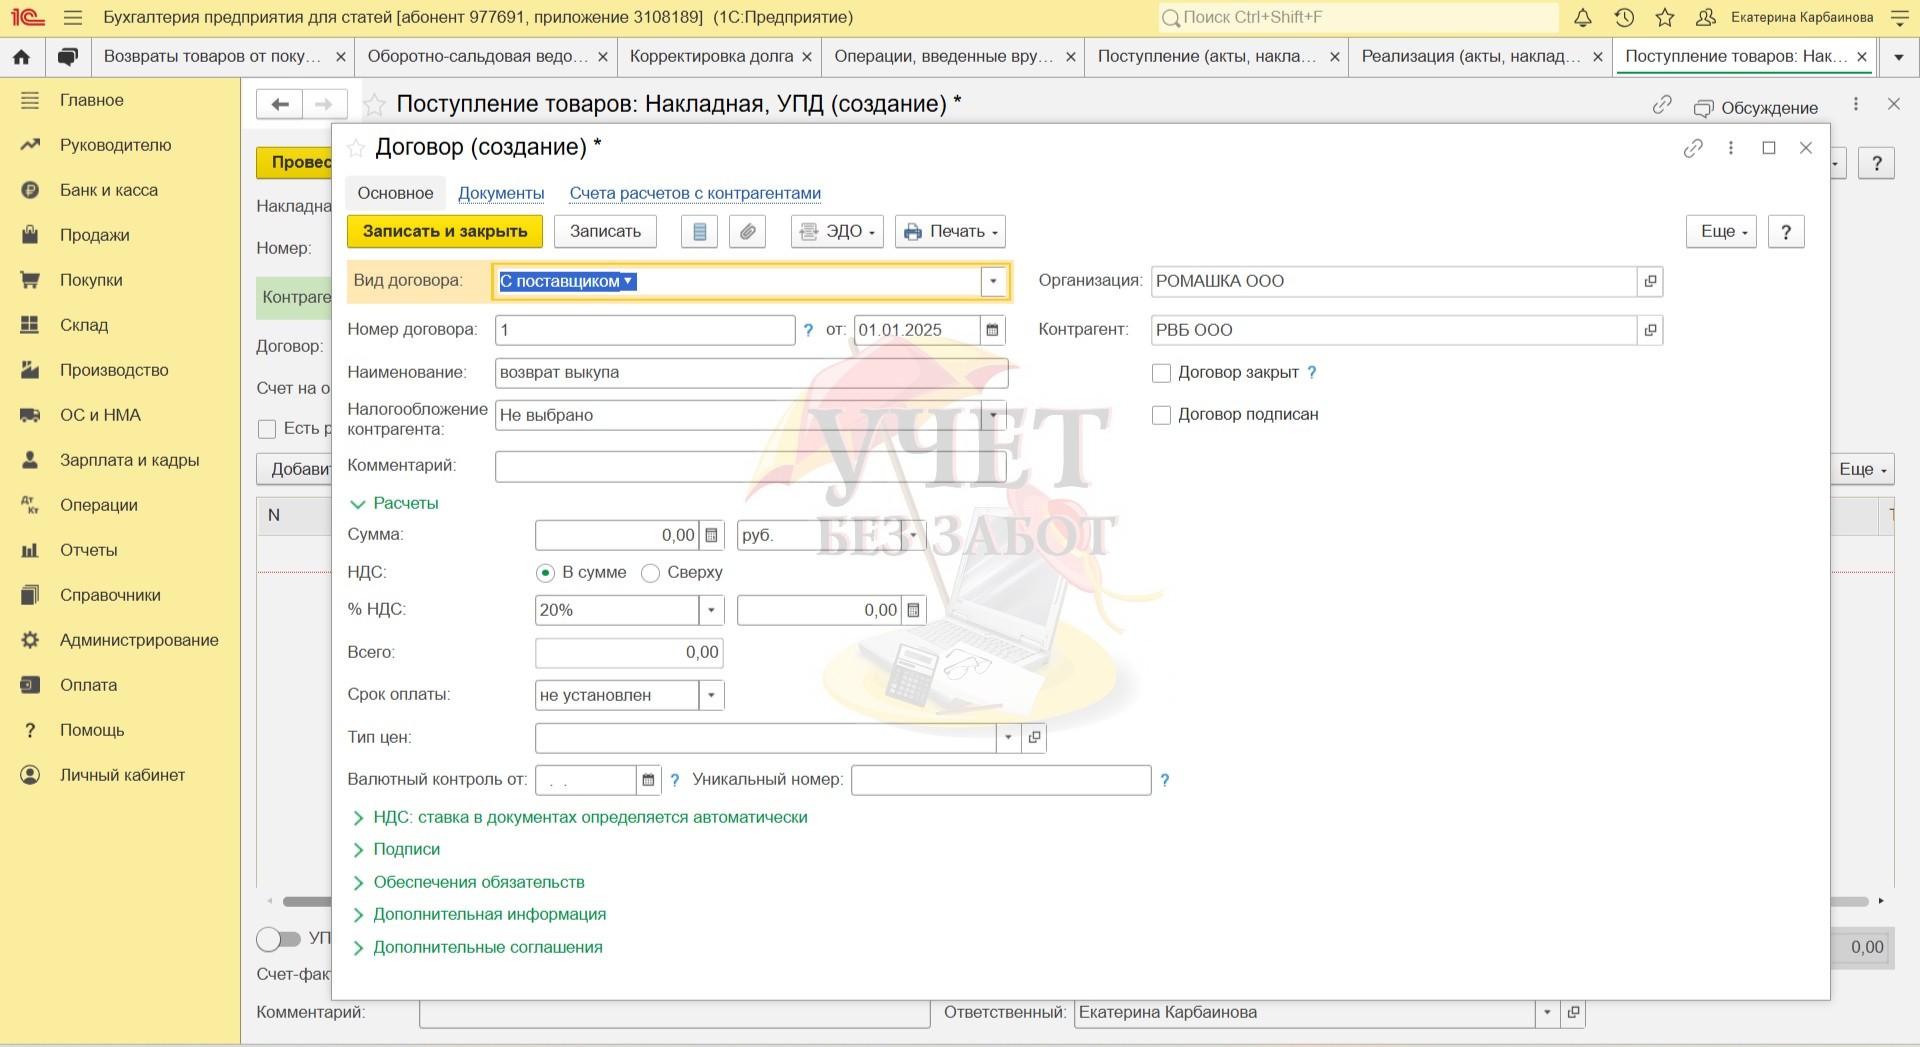Open the history clock icon

click(x=1624, y=18)
